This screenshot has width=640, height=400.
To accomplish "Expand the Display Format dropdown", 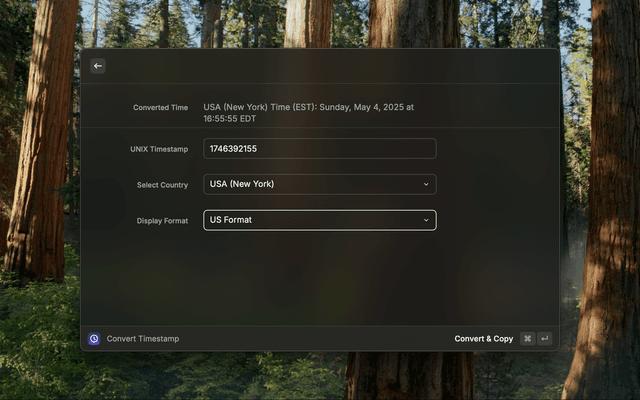I will [319, 220].
